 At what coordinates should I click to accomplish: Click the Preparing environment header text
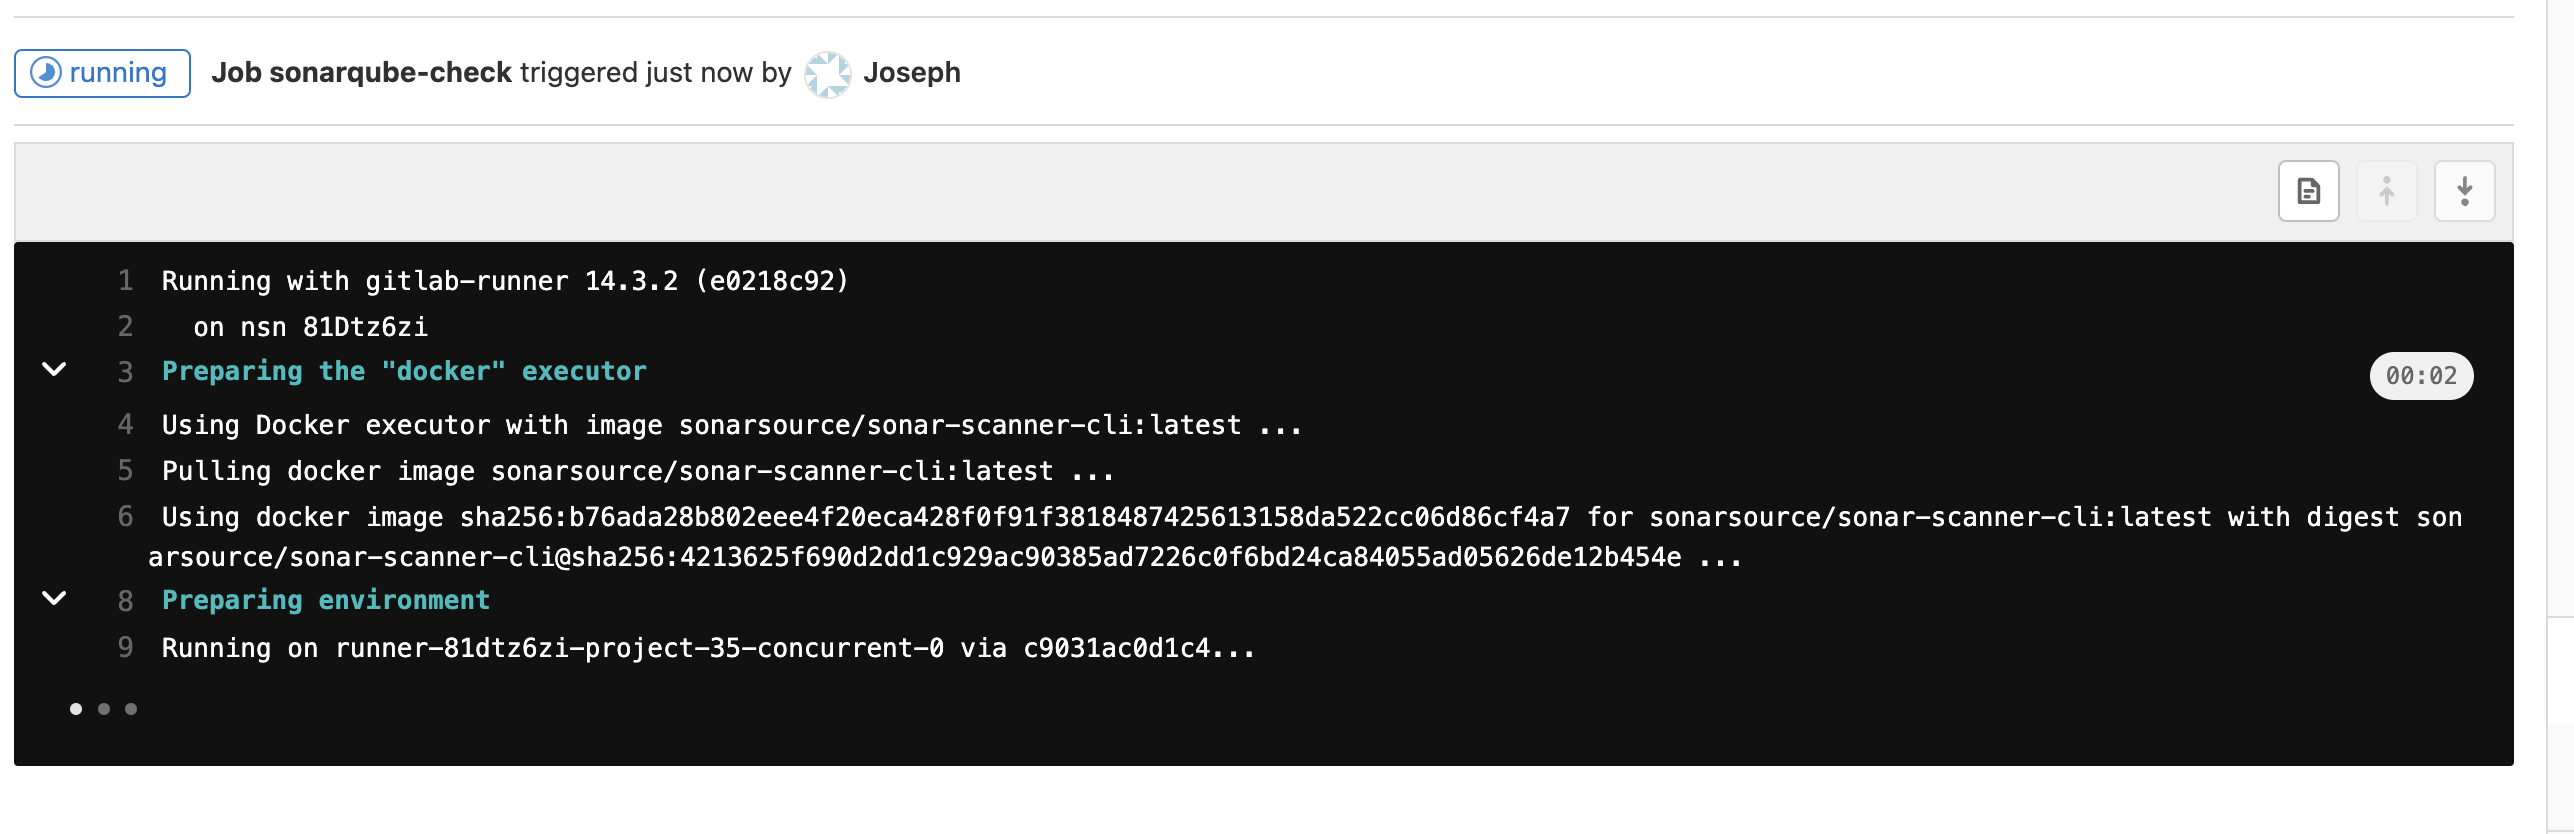(x=326, y=600)
